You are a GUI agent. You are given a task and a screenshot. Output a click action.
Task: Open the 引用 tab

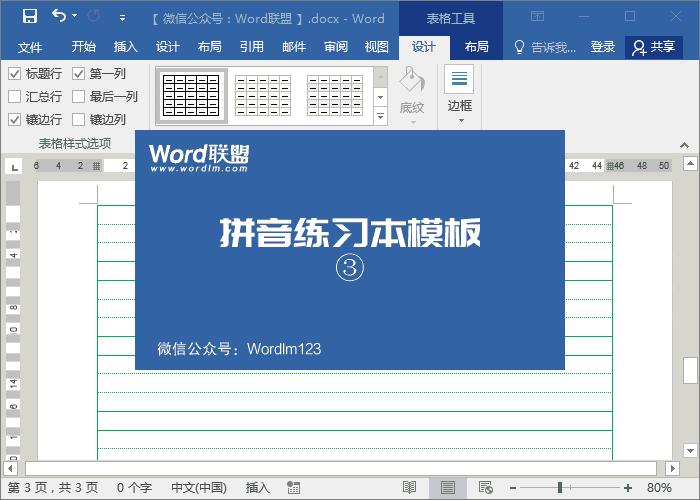(x=251, y=47)
